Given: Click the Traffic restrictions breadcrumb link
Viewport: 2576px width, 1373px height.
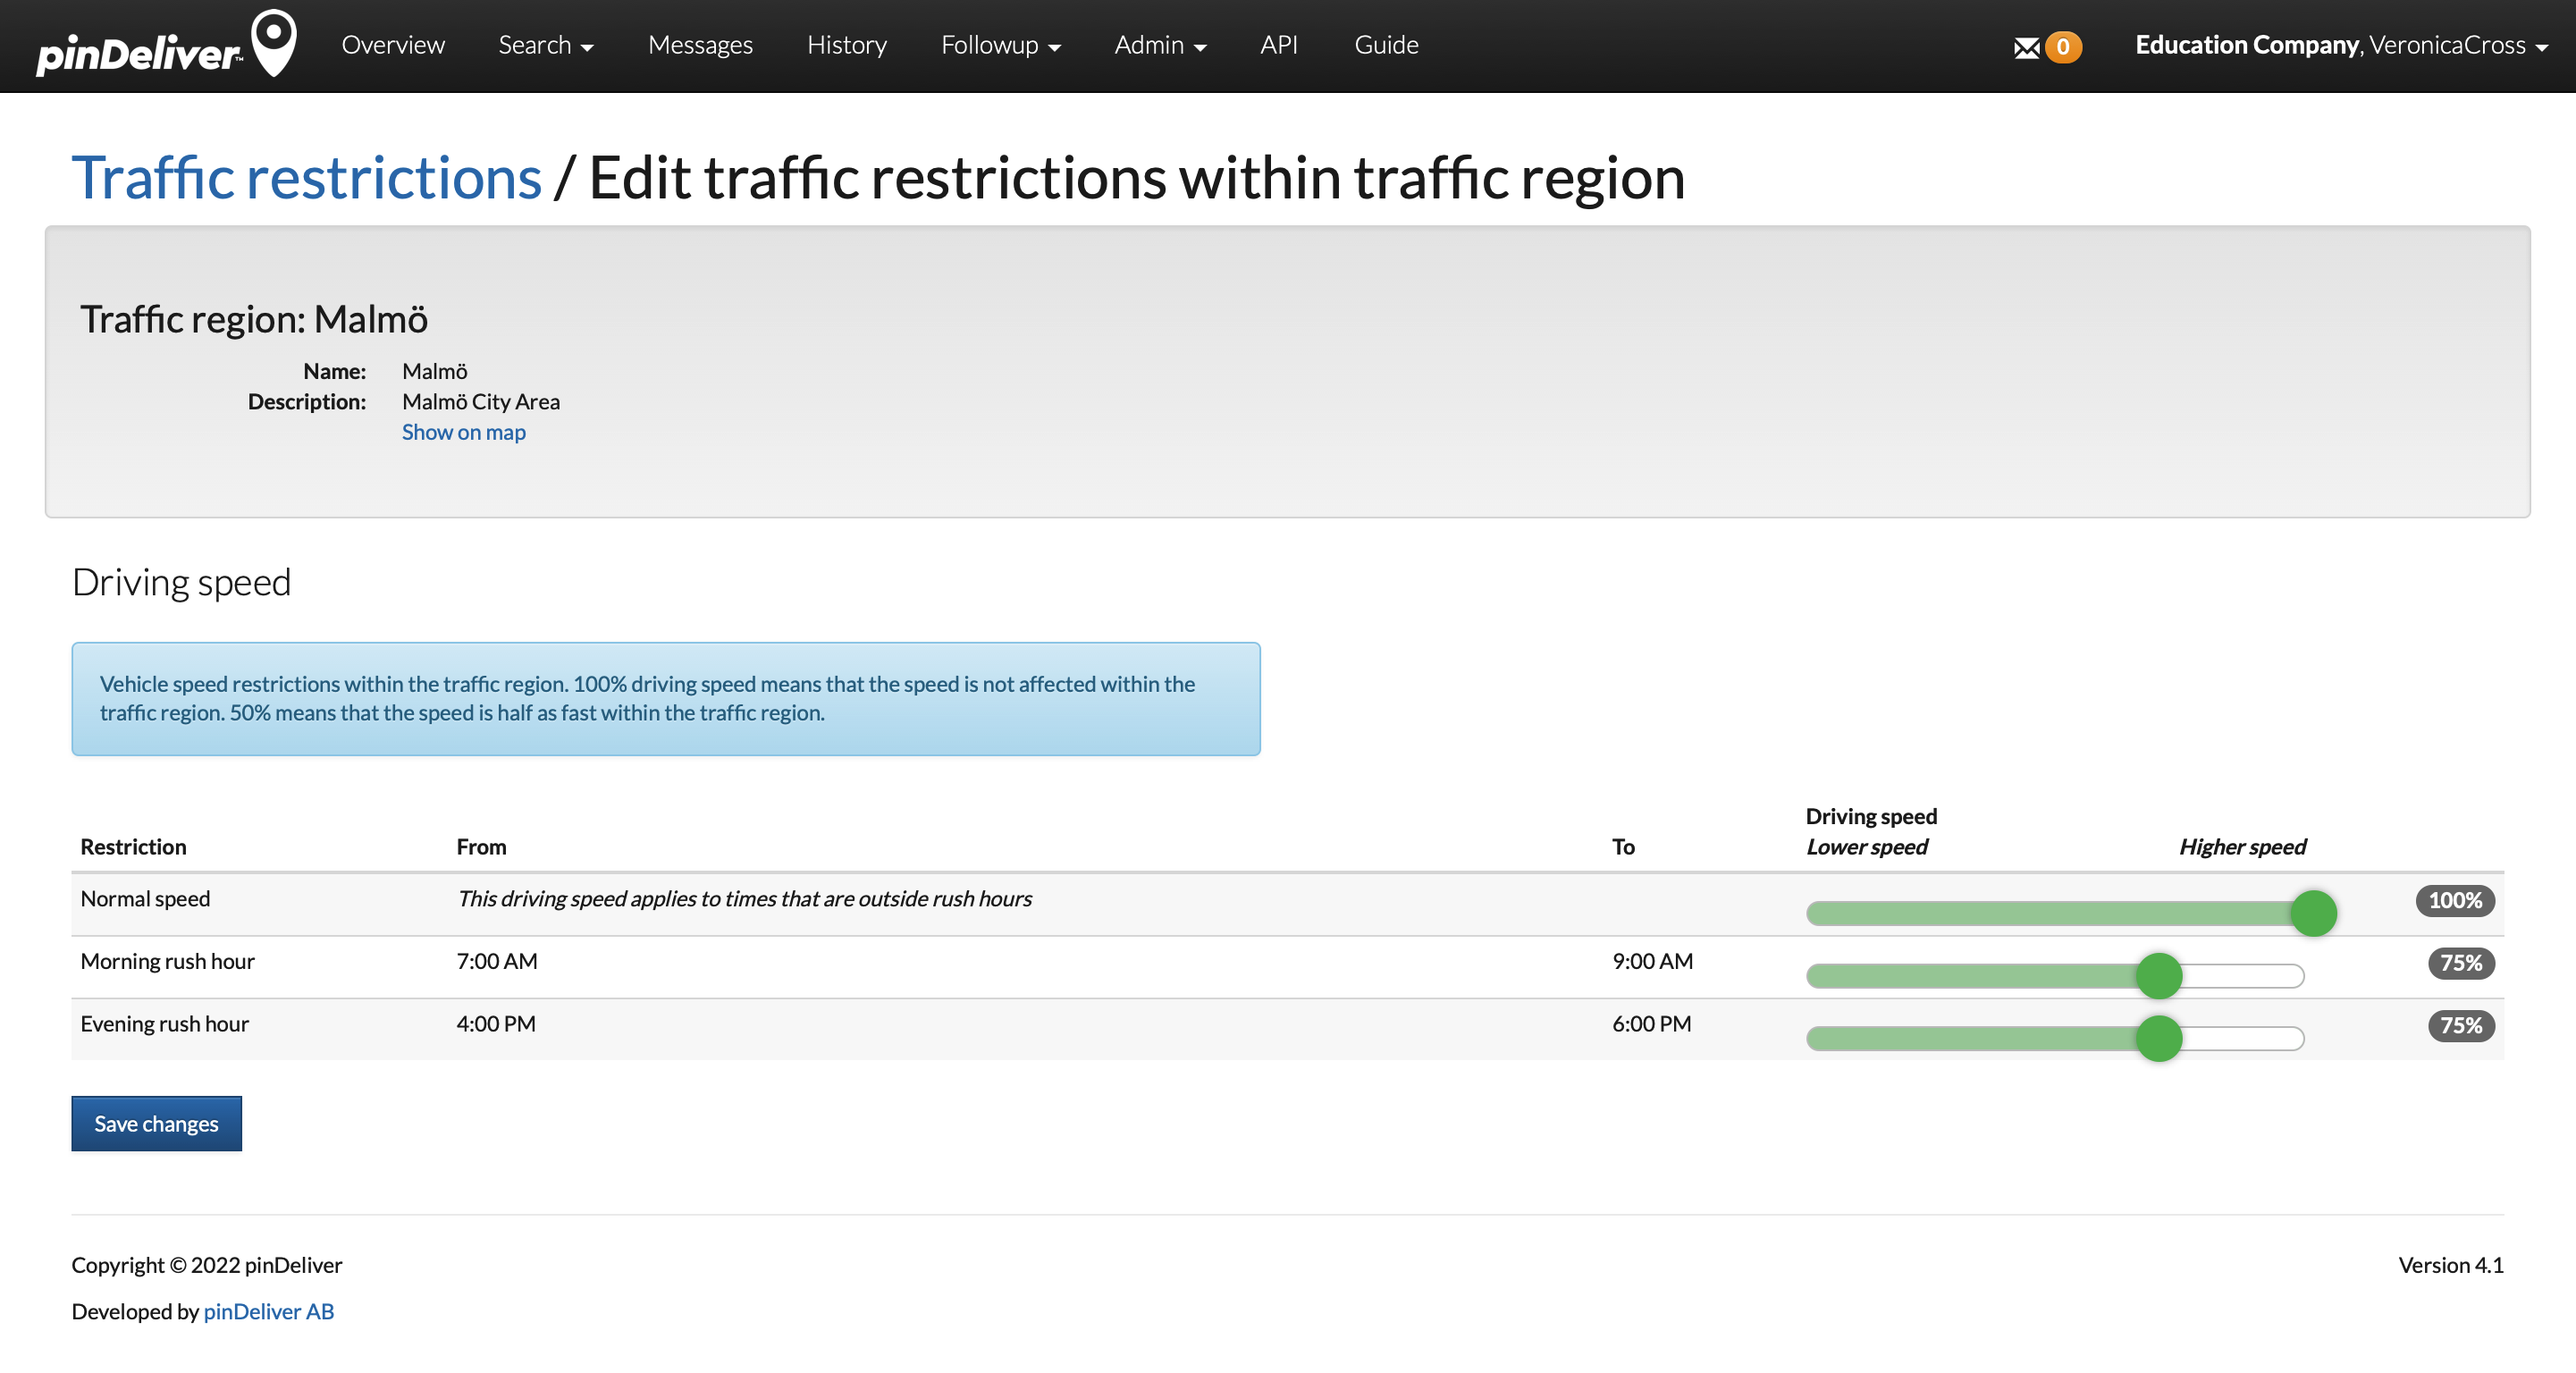Looking at the screenshot, I should click(307, 175).
